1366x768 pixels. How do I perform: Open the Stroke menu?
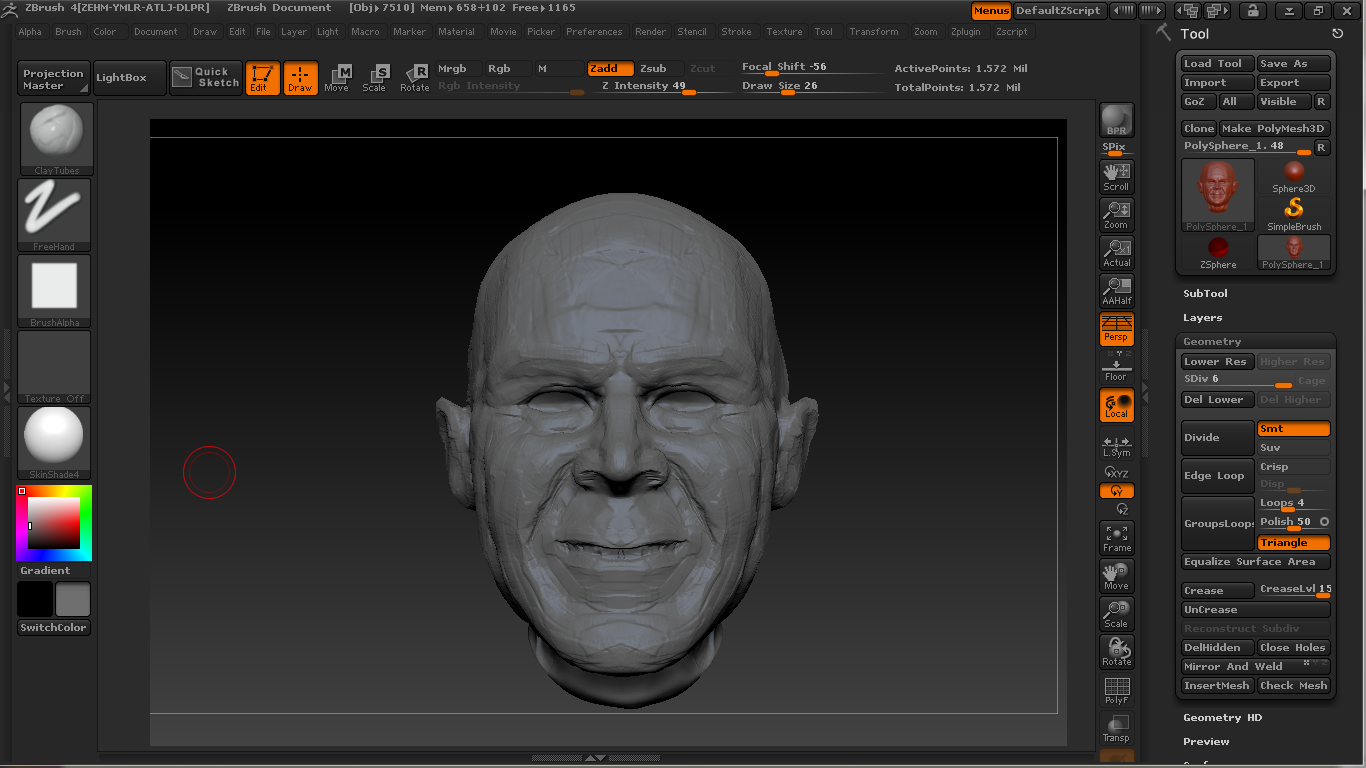coord(736,32)
